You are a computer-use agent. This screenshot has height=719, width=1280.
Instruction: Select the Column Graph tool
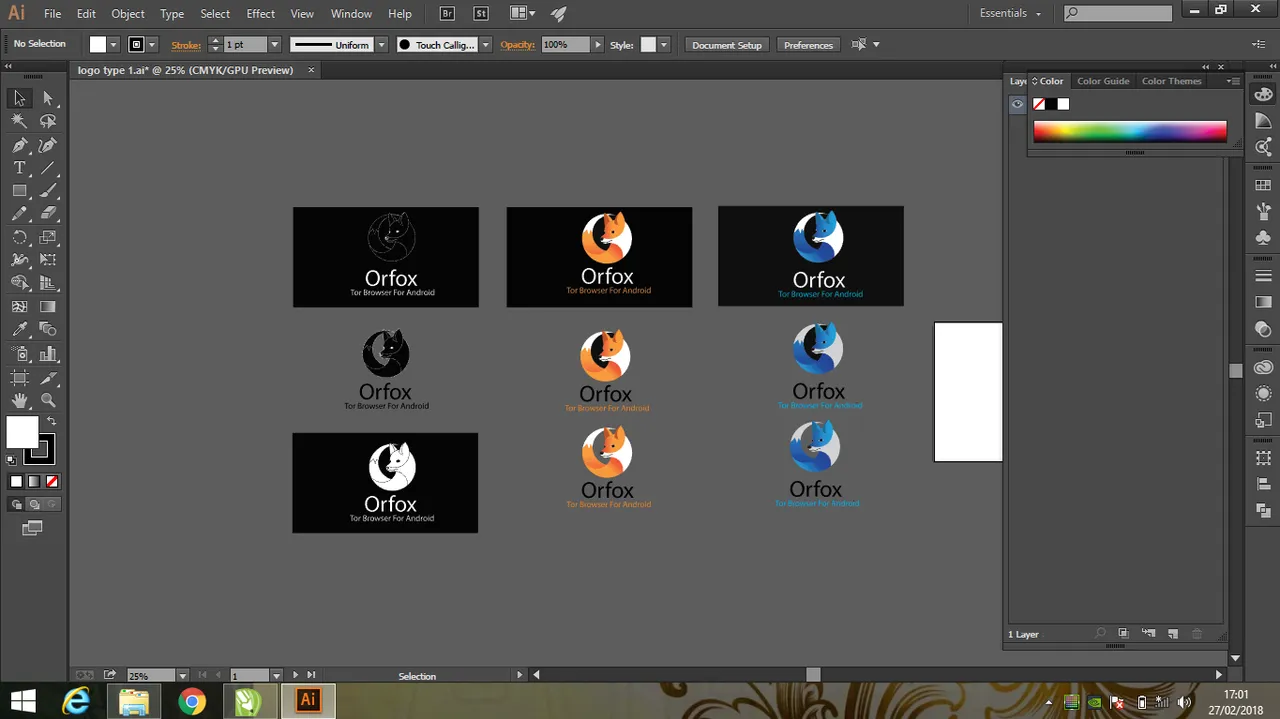48,354
